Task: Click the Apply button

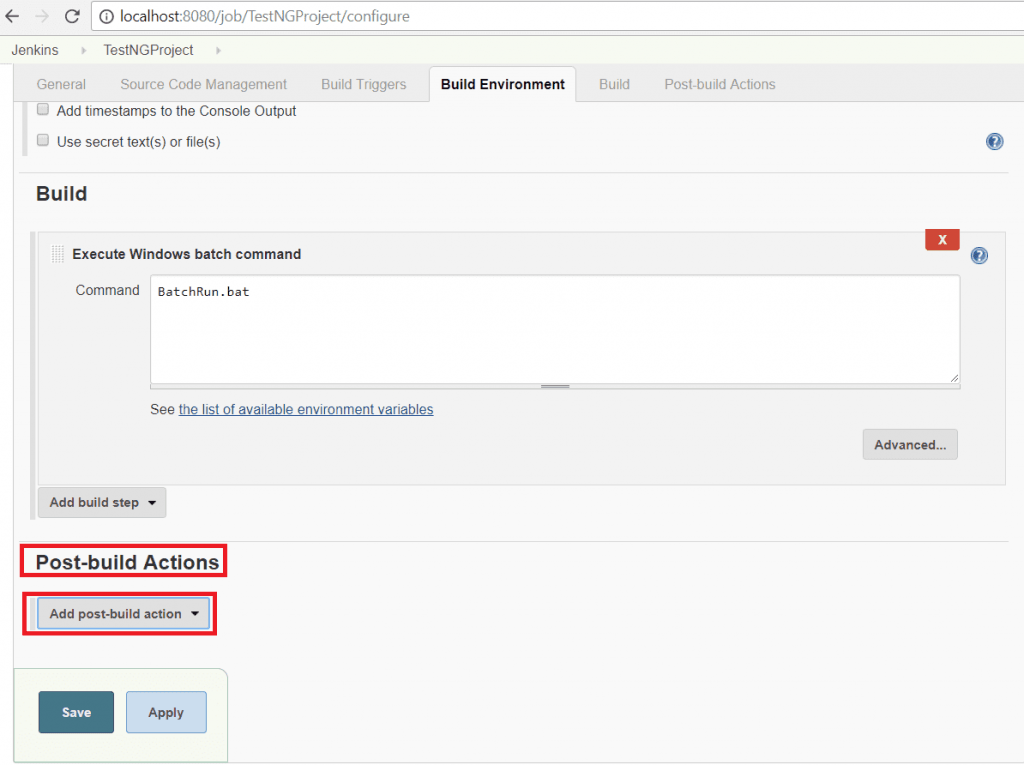Action: pyautogui.click(x=166, y=712)
